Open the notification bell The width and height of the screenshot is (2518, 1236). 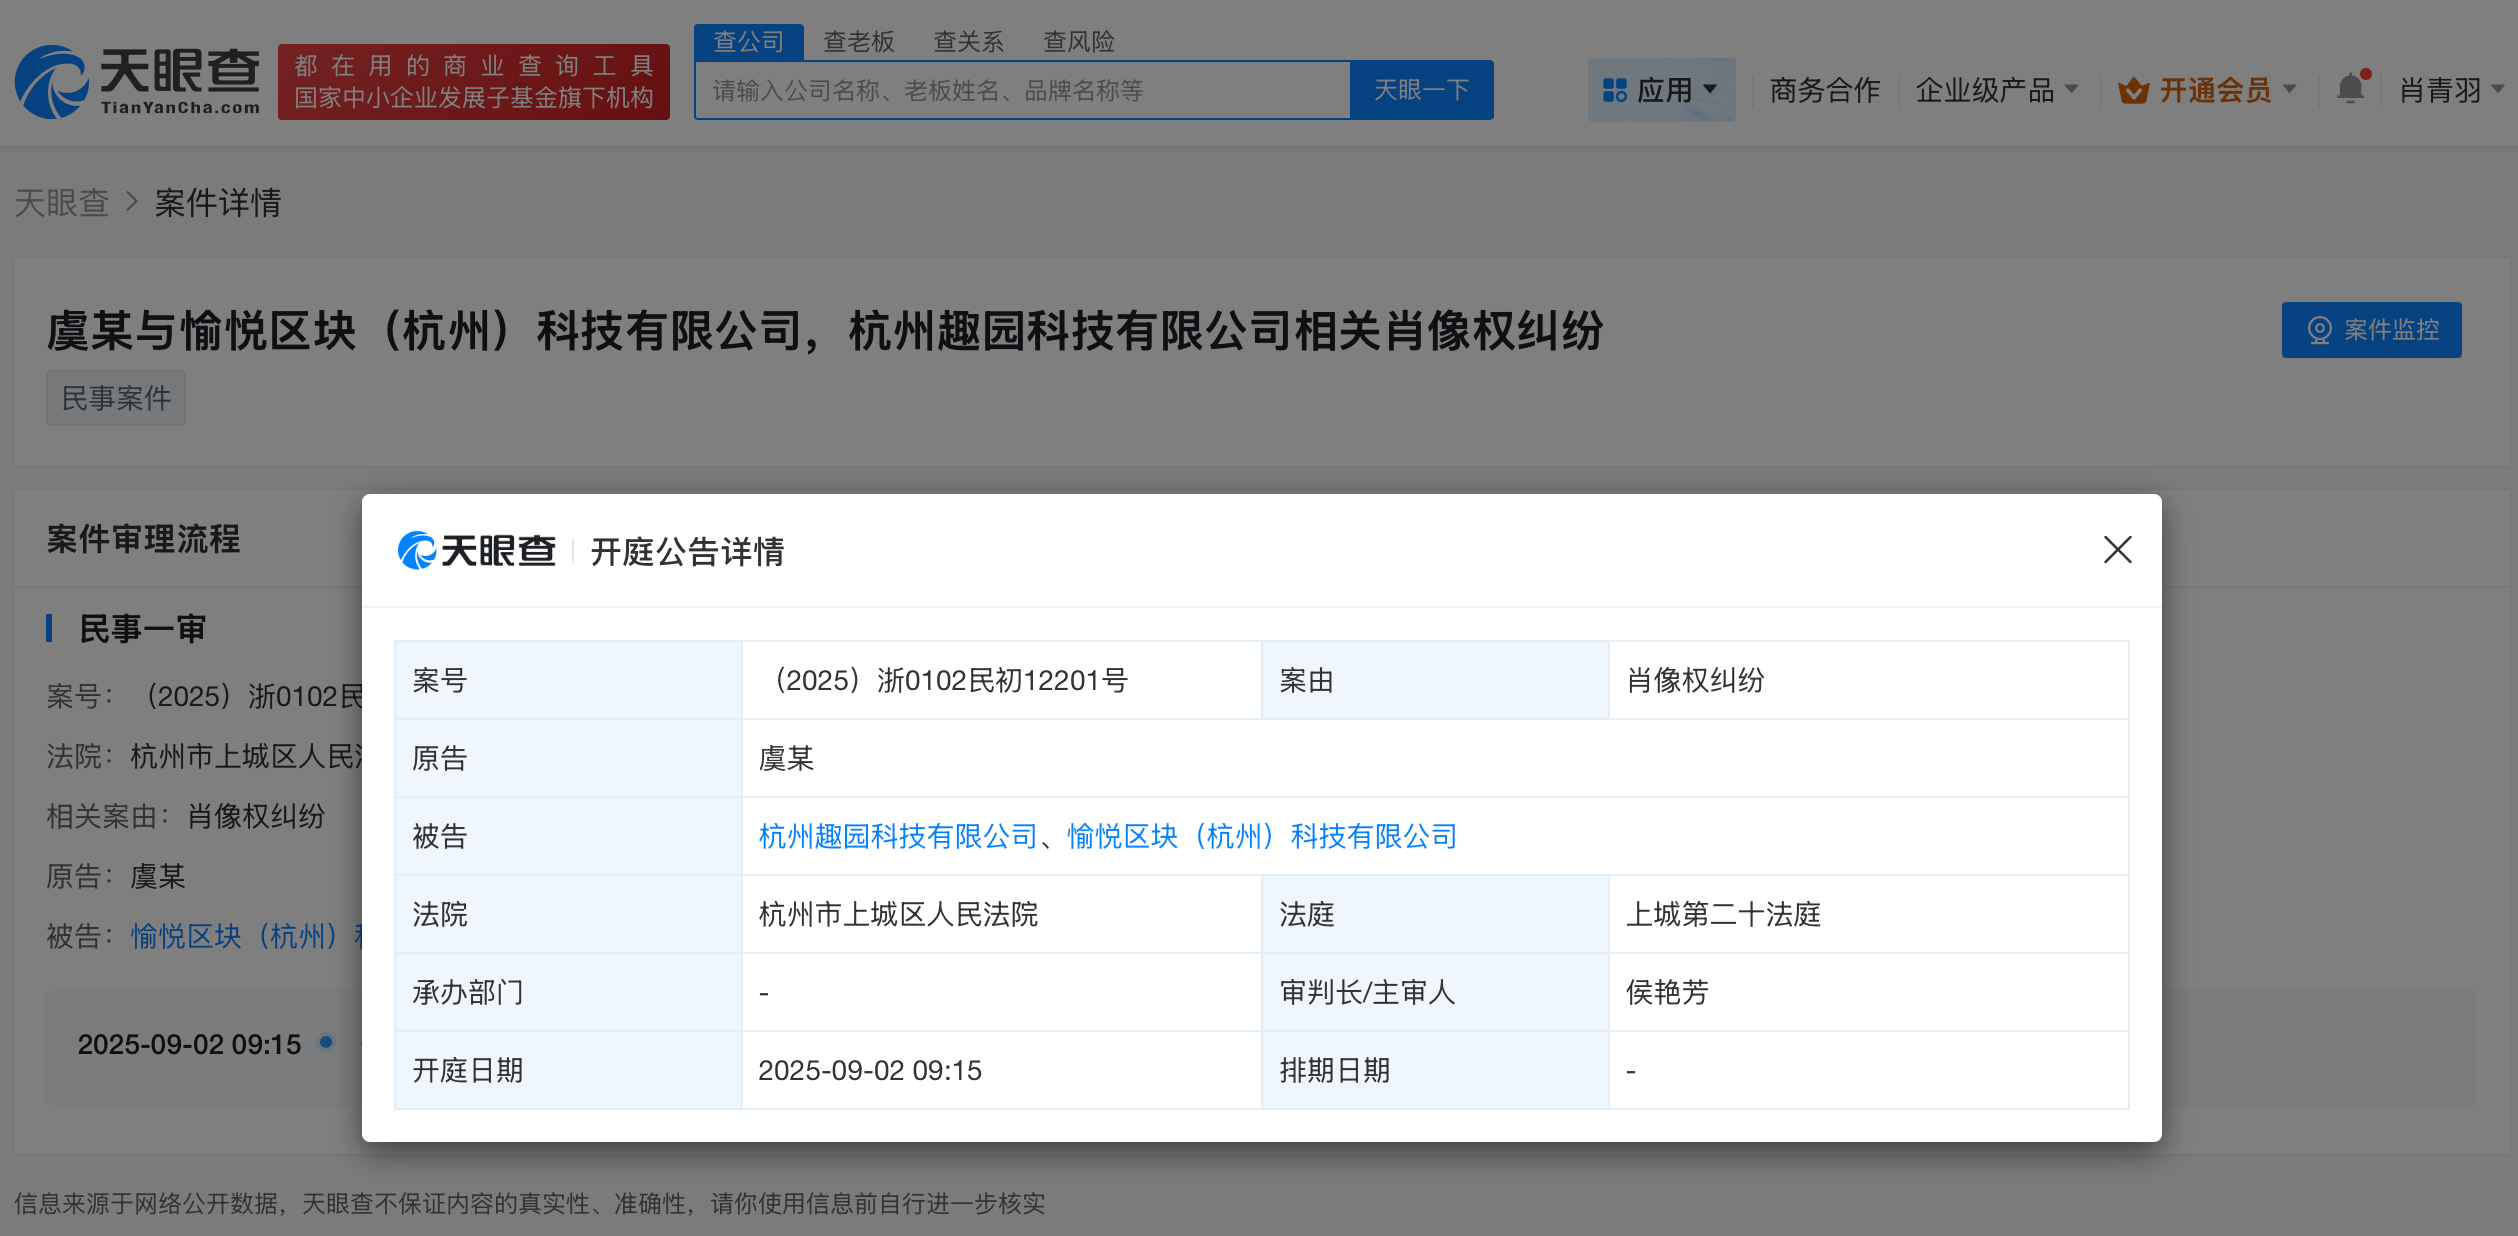2350,89
